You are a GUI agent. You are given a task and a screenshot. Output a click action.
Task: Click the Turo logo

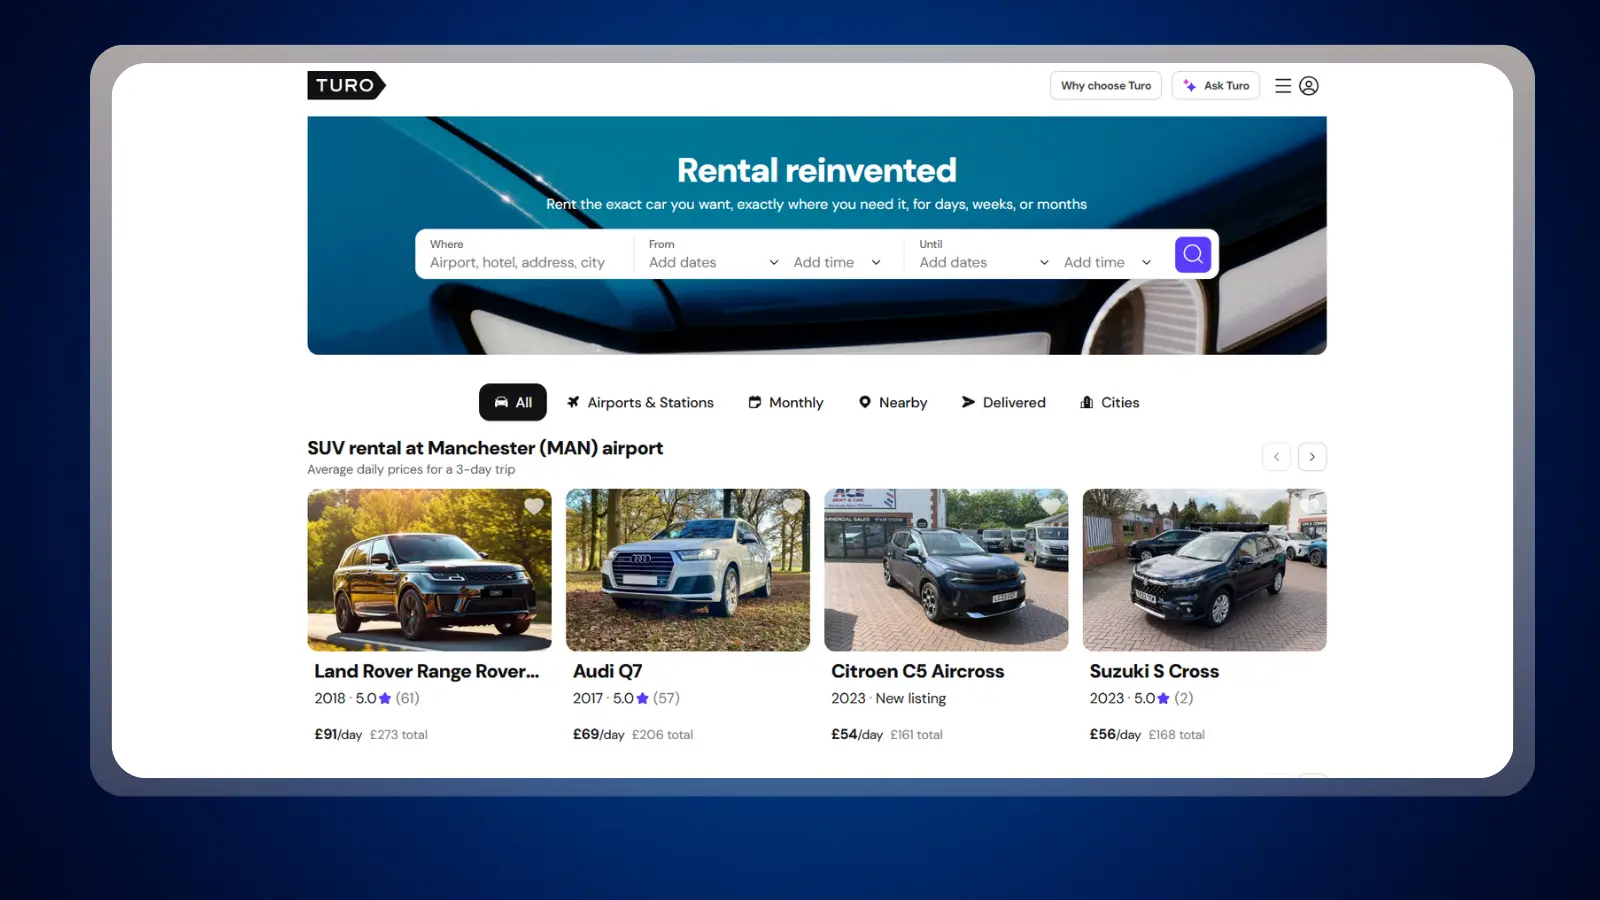[346, 85]
